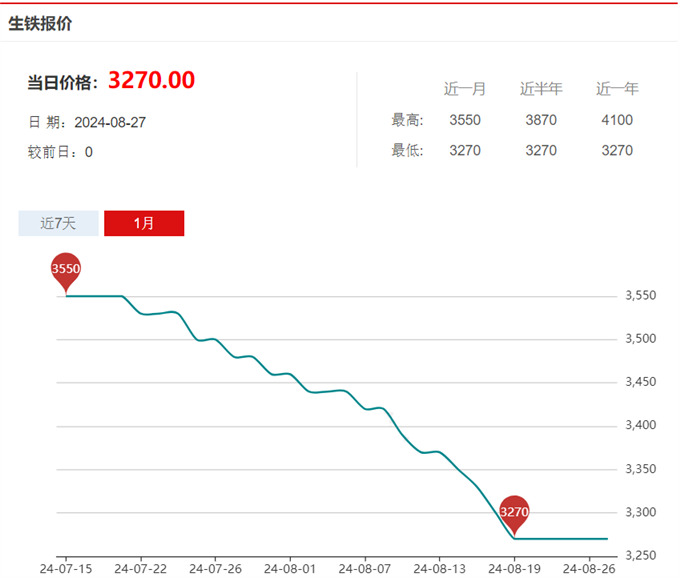This screenshot has width=680, height=577.
Task: Click the 24-08-26 x-axis date label
Action: (589, 567)
